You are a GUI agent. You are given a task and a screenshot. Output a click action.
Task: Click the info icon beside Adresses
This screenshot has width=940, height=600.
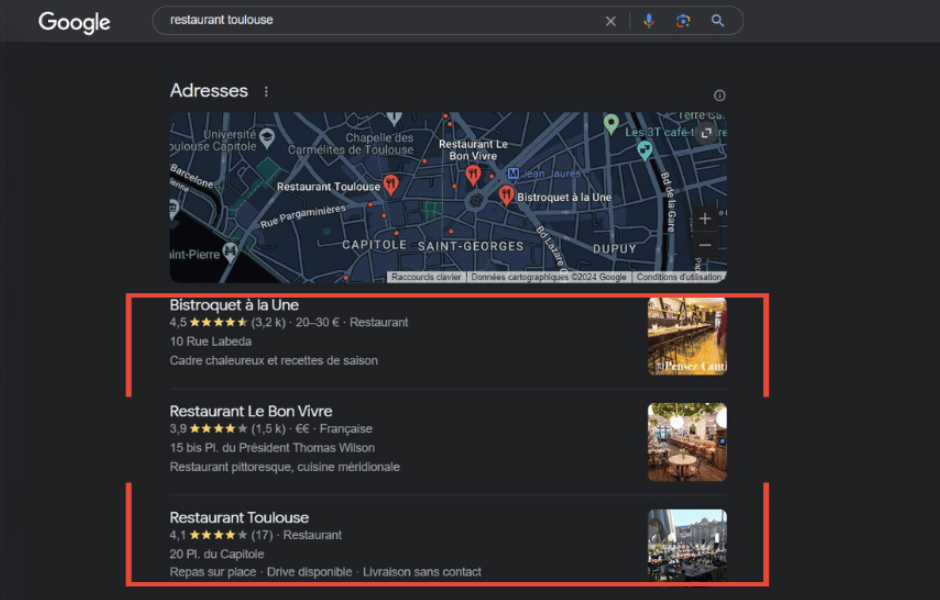coord(719,95)
